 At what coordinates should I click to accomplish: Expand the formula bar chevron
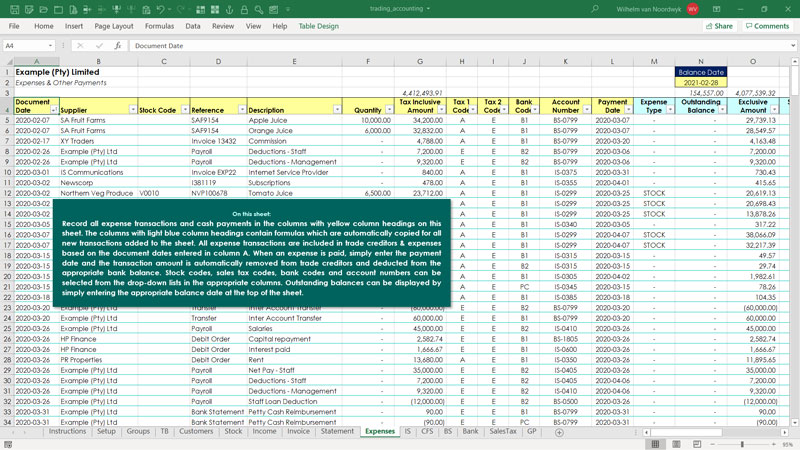[x=793, y=45]
